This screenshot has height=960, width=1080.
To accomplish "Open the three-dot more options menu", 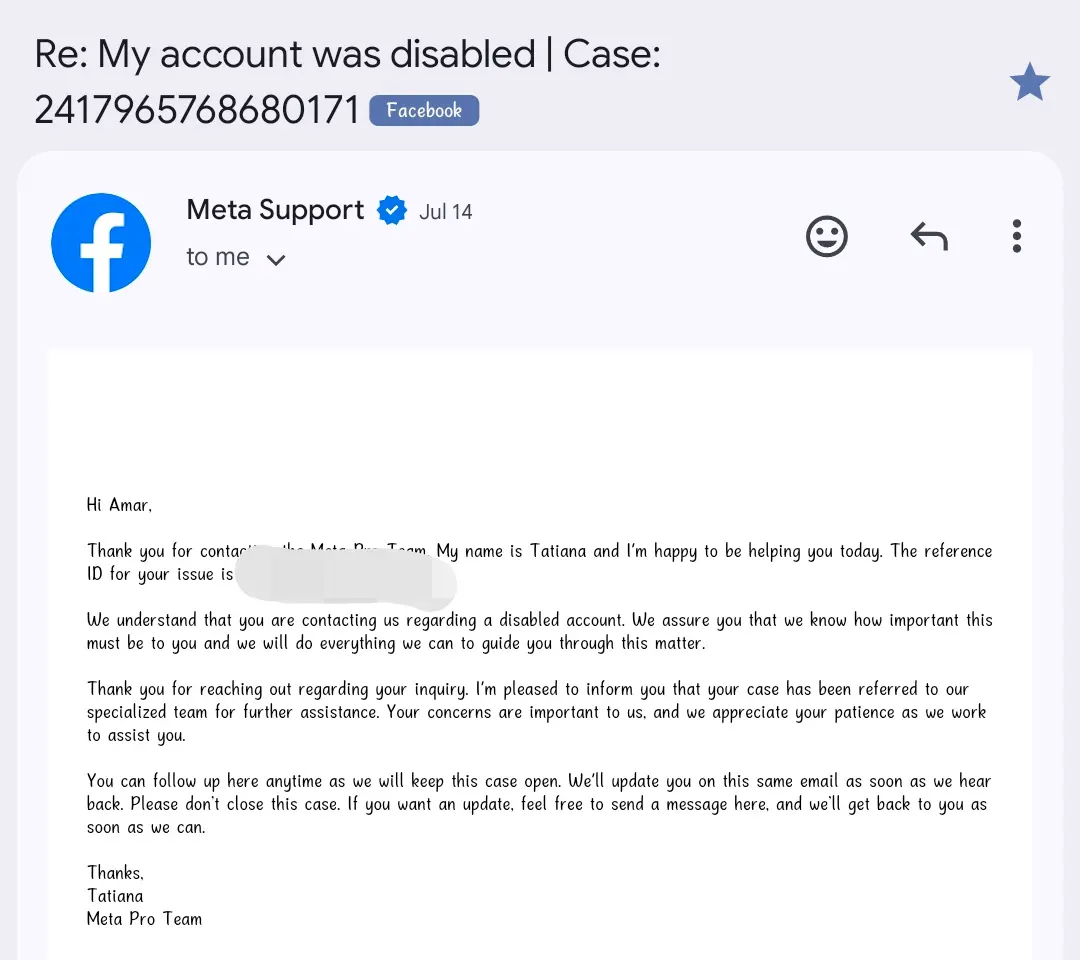I will point(1017,236).
